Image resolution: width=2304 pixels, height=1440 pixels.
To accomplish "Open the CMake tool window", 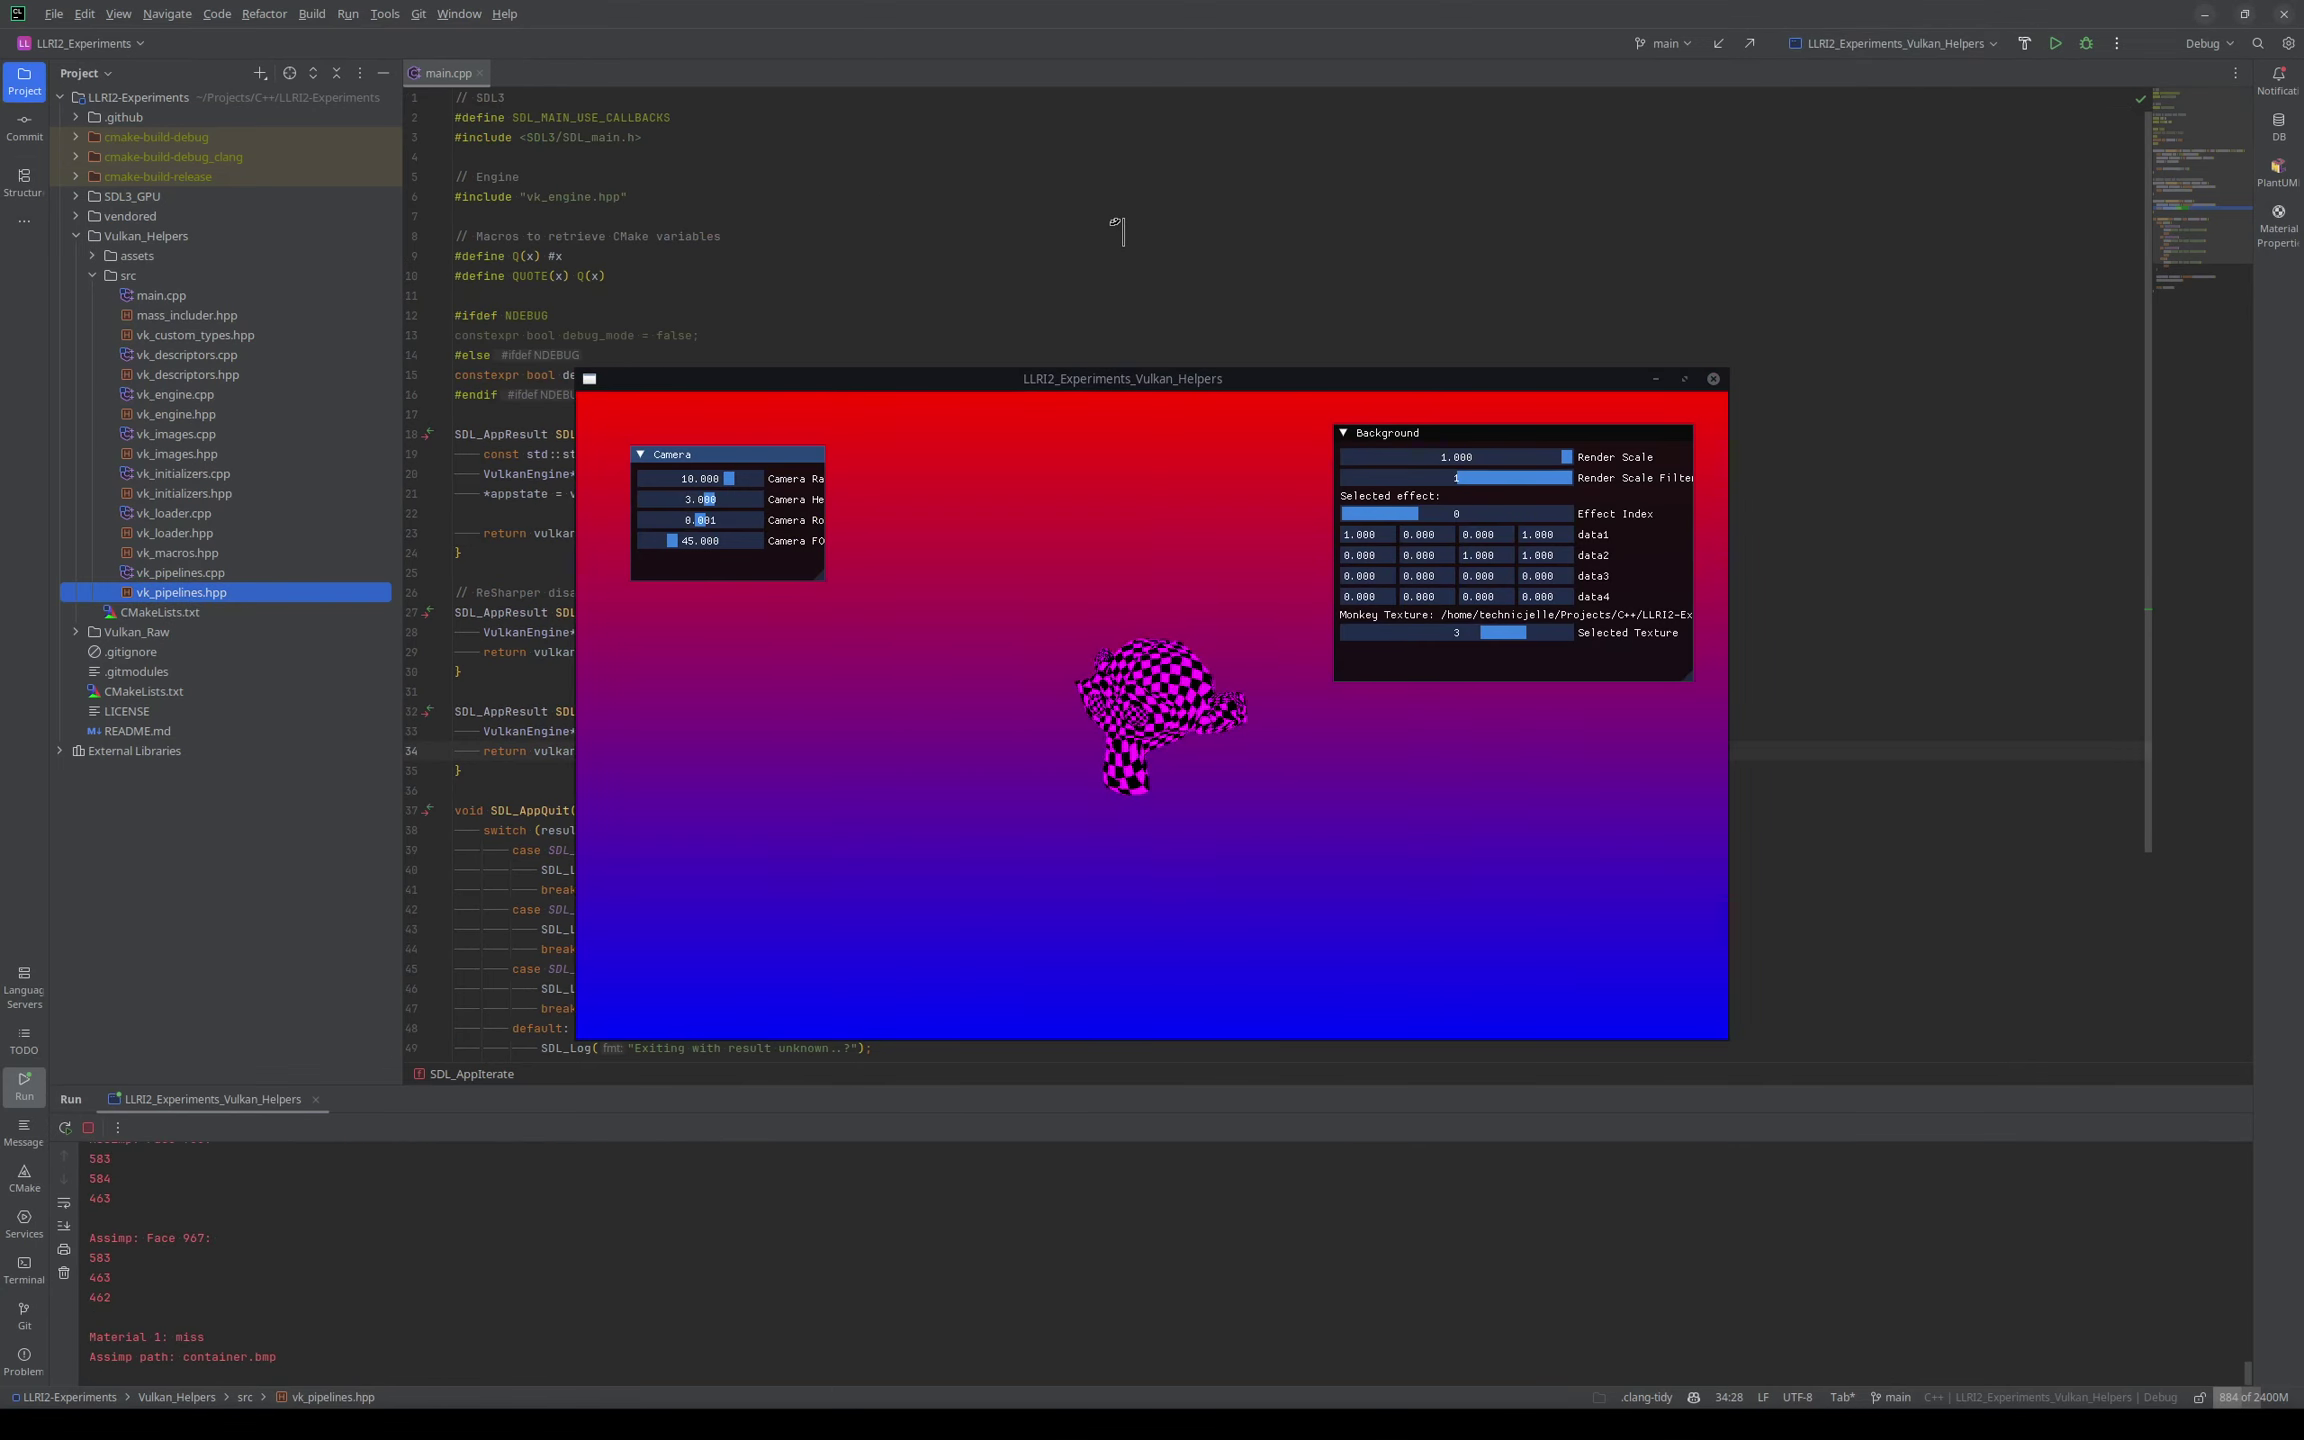I will [x=24, y=1177].
